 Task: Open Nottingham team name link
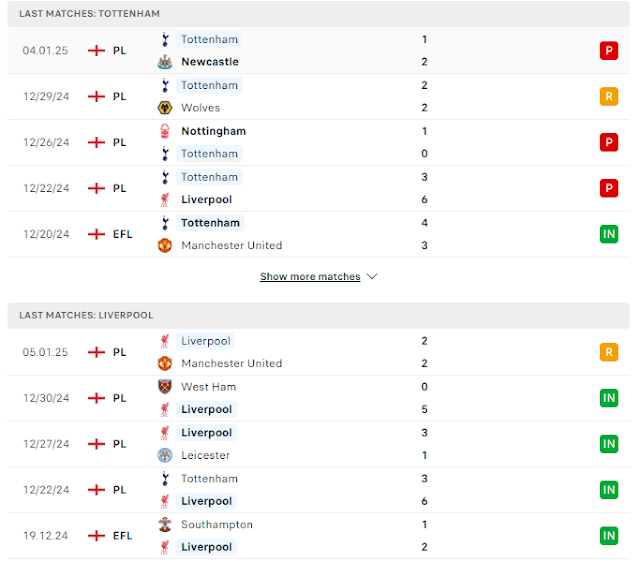pos(213,131)
